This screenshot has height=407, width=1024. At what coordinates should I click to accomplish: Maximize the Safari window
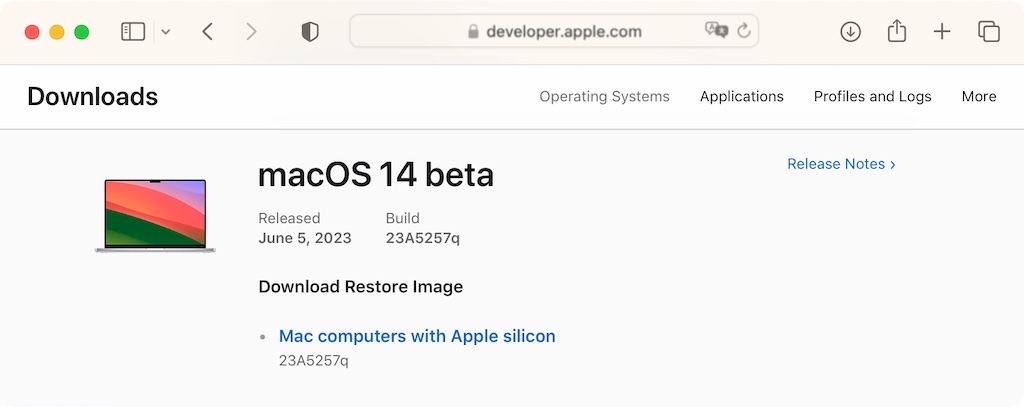click(x=82, y=32)
